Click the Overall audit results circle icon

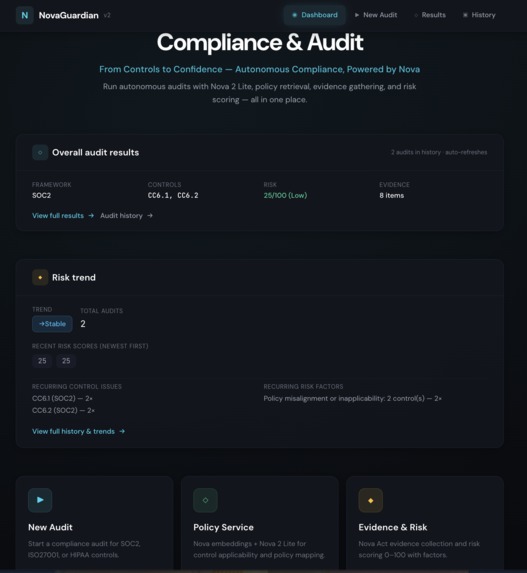point(40,152)
